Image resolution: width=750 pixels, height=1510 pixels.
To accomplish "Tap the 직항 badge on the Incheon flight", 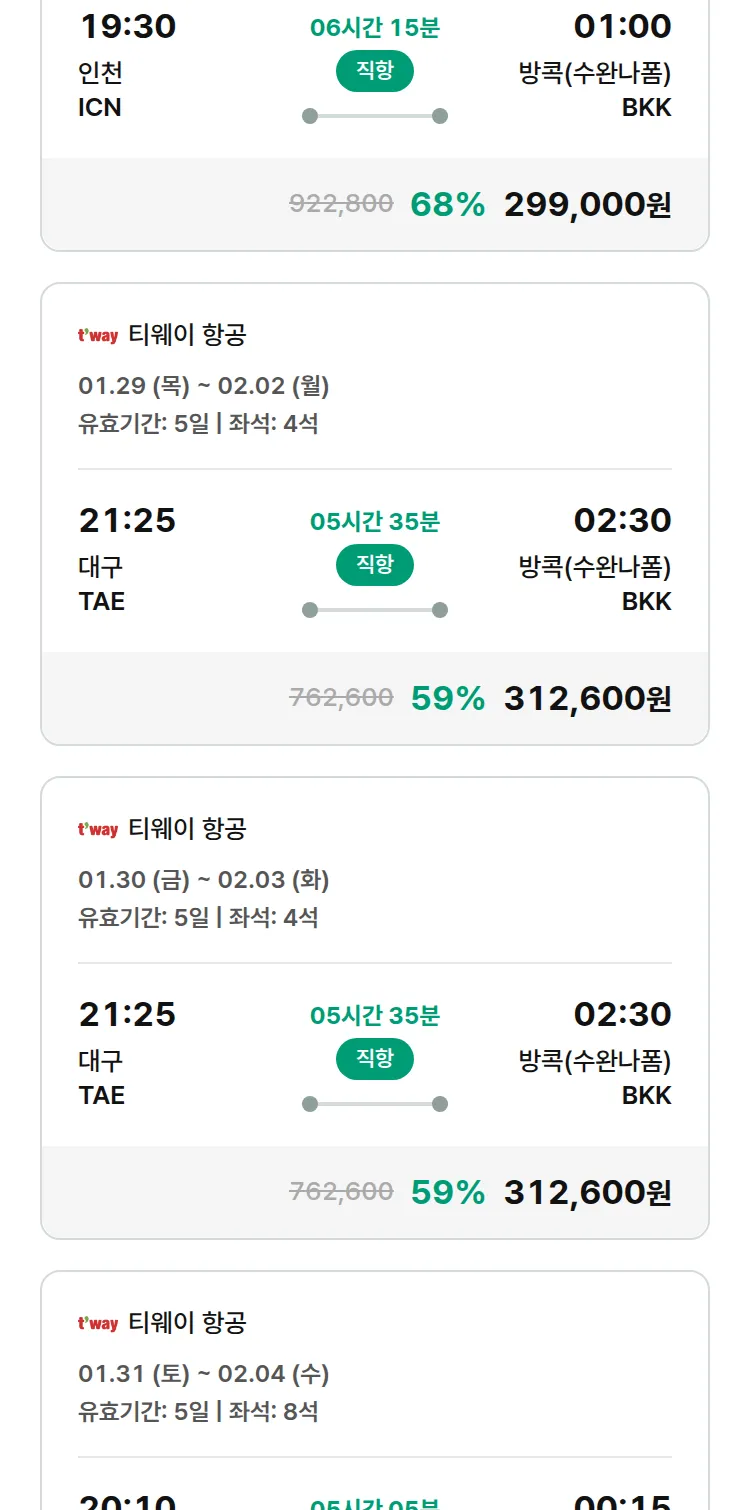I will tap(375, 71).
